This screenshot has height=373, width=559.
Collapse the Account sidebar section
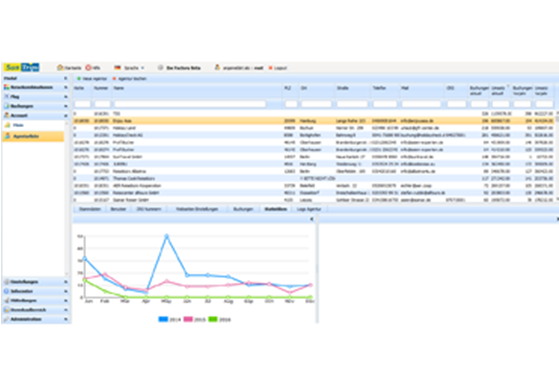pos(66,116)
